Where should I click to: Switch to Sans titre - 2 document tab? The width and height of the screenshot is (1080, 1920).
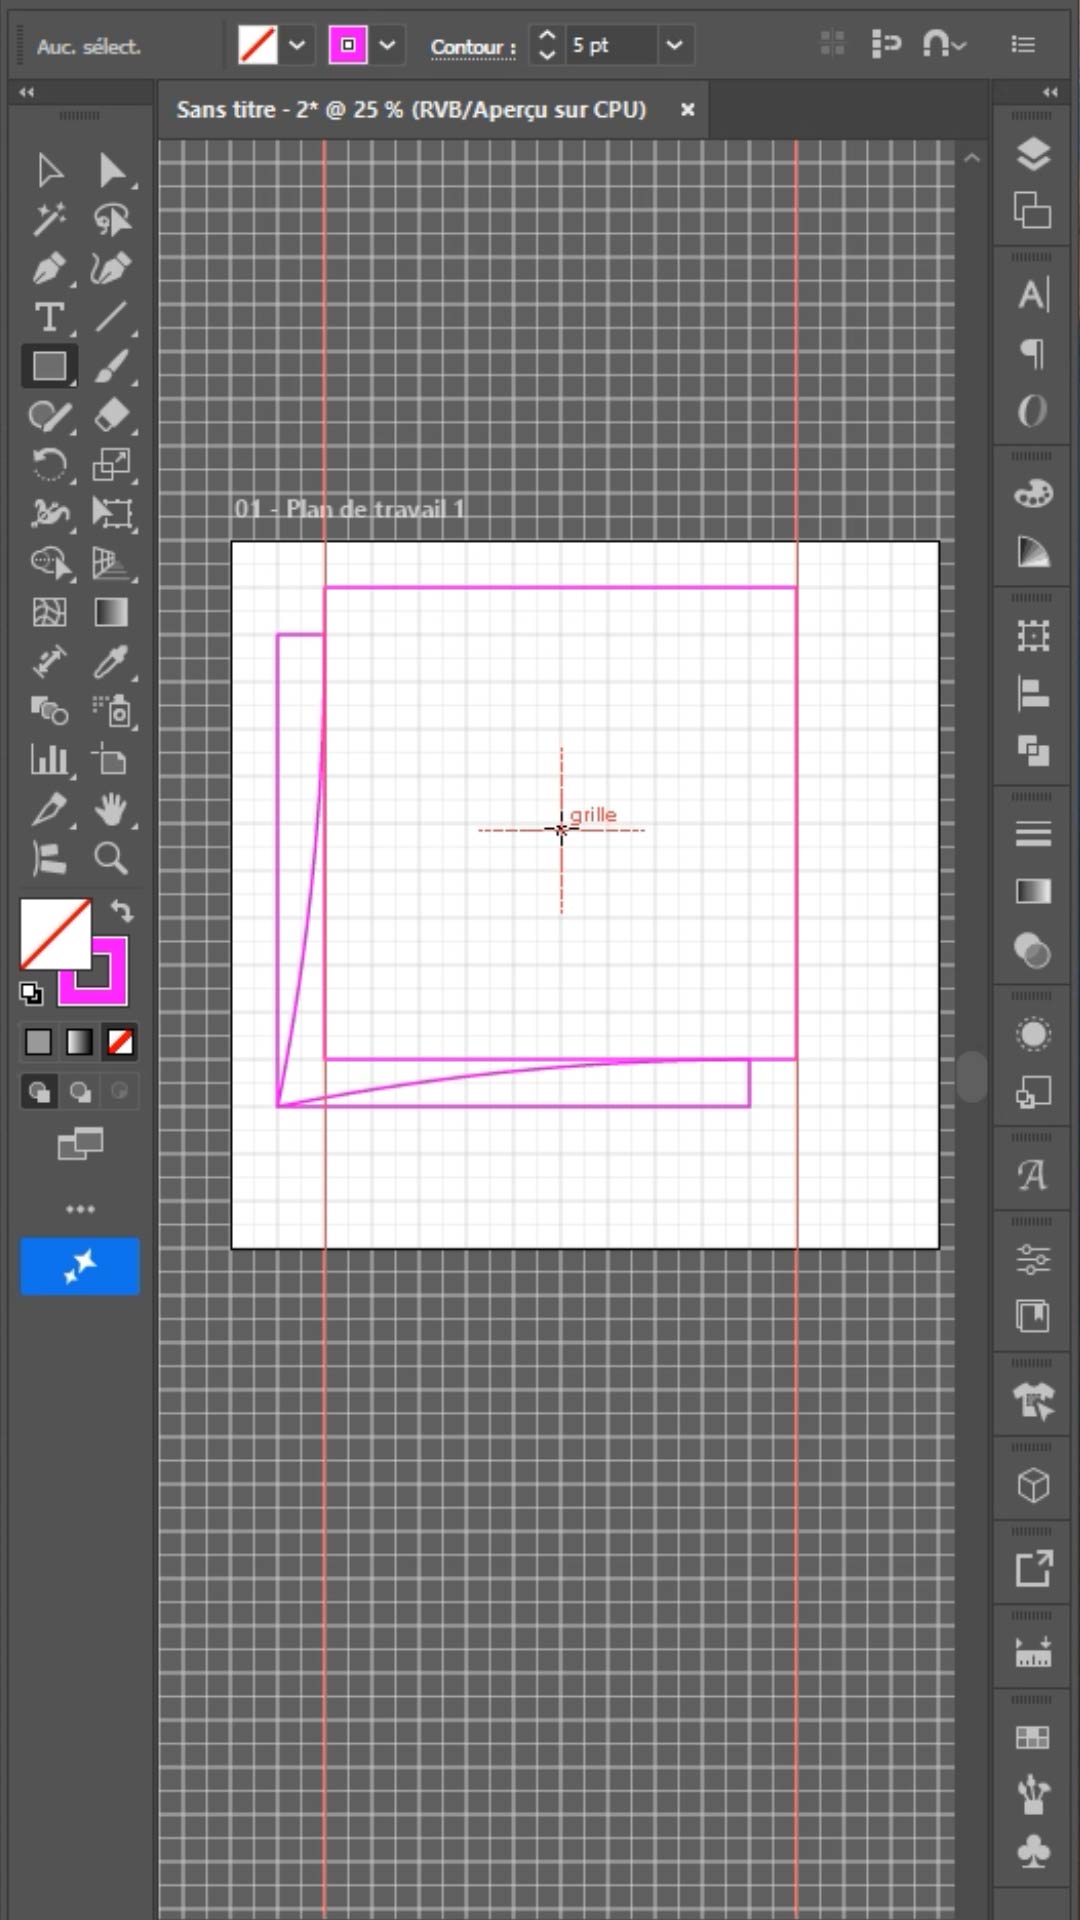(x=411, y=109)
